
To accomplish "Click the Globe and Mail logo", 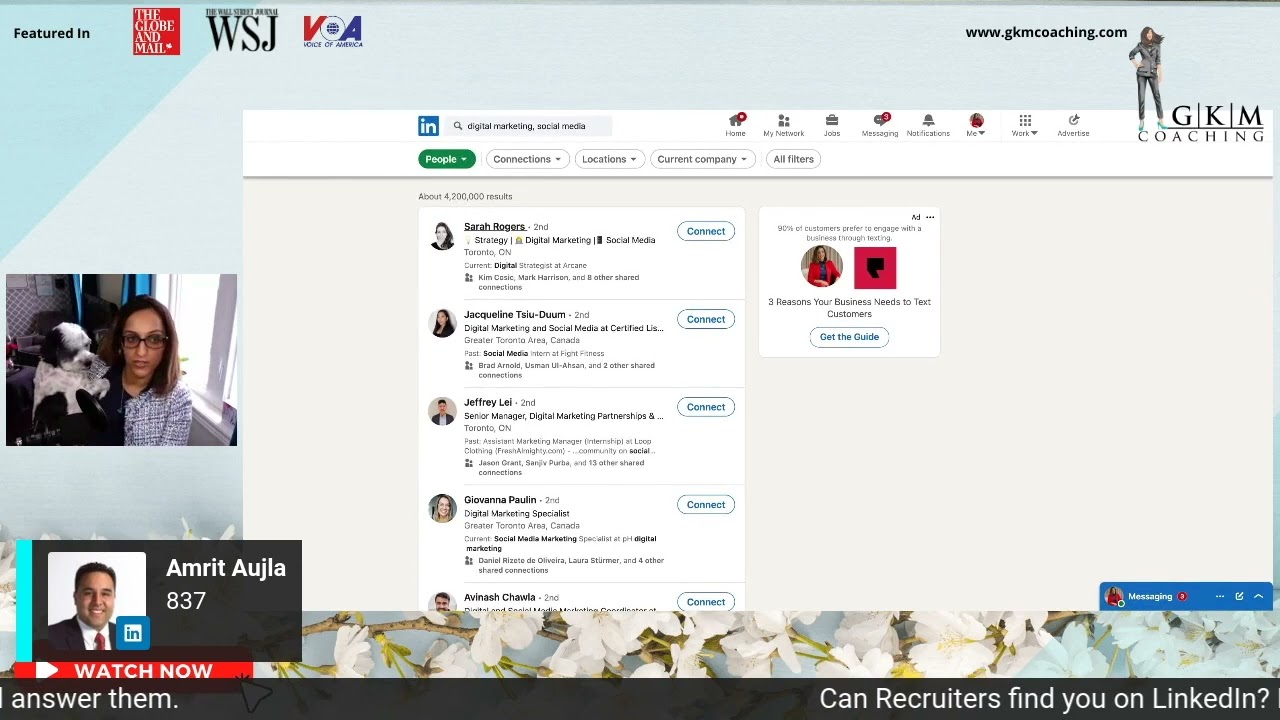I will point(156,31).
